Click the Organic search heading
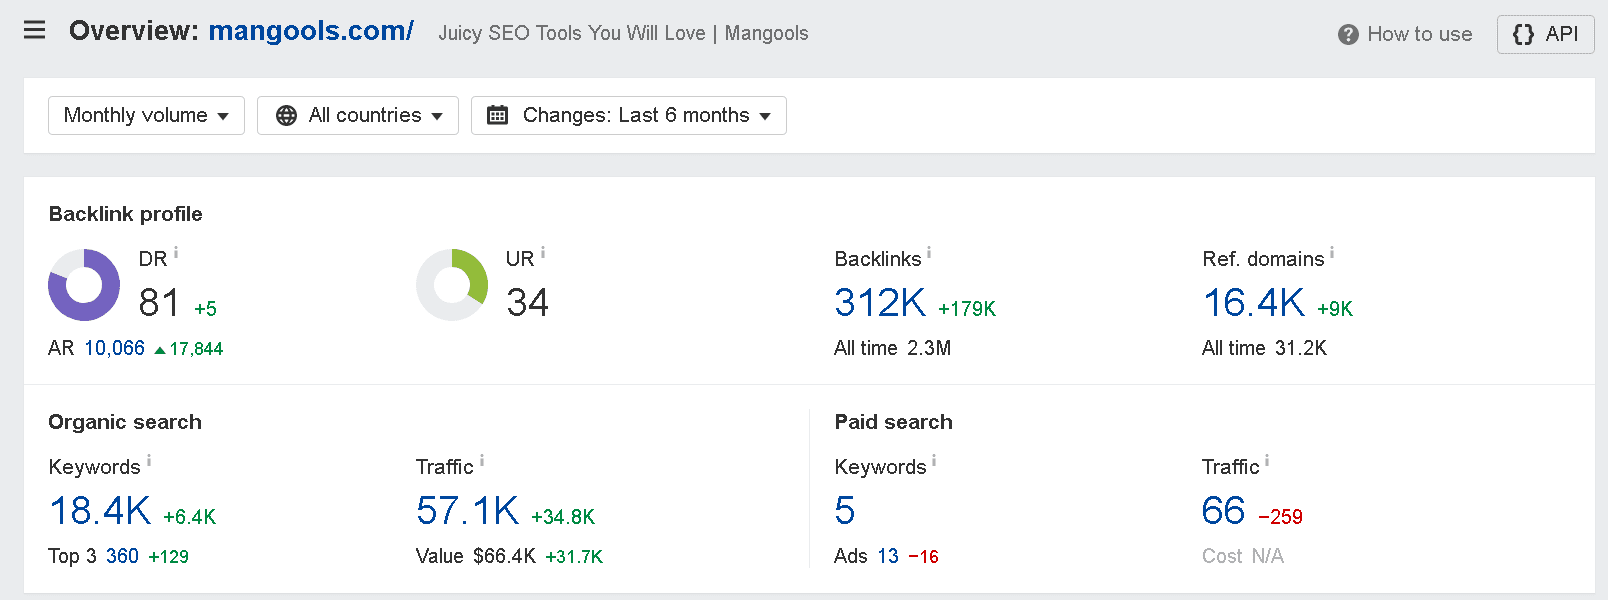The width and height of the screenshot is (1608, 600). coord(125,422)
